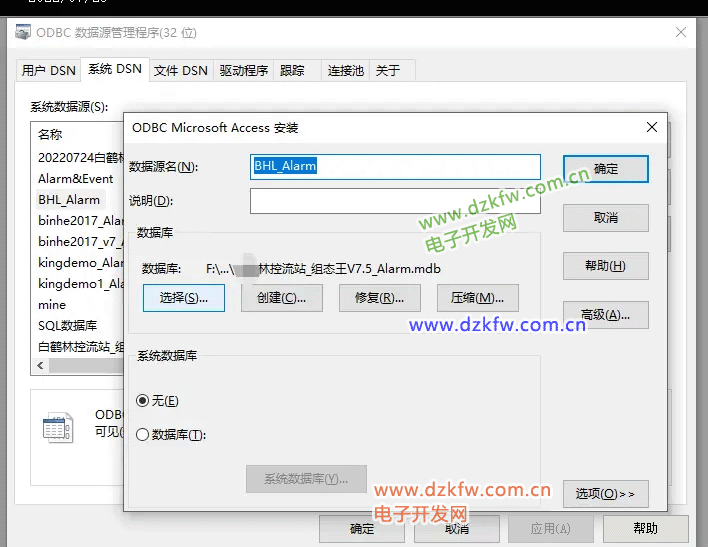
Task: Click 创建(C)... to create database
Action: (281, 298)
